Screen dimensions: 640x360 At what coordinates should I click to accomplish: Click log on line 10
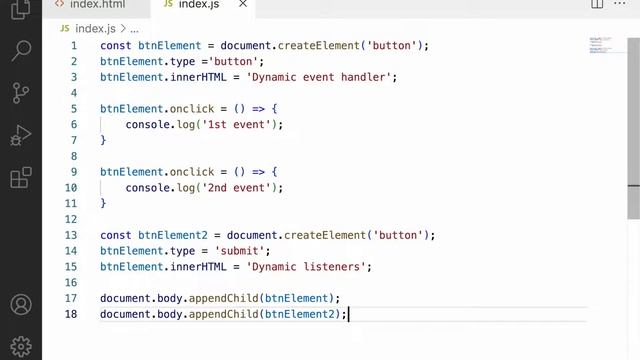[186, 188]
